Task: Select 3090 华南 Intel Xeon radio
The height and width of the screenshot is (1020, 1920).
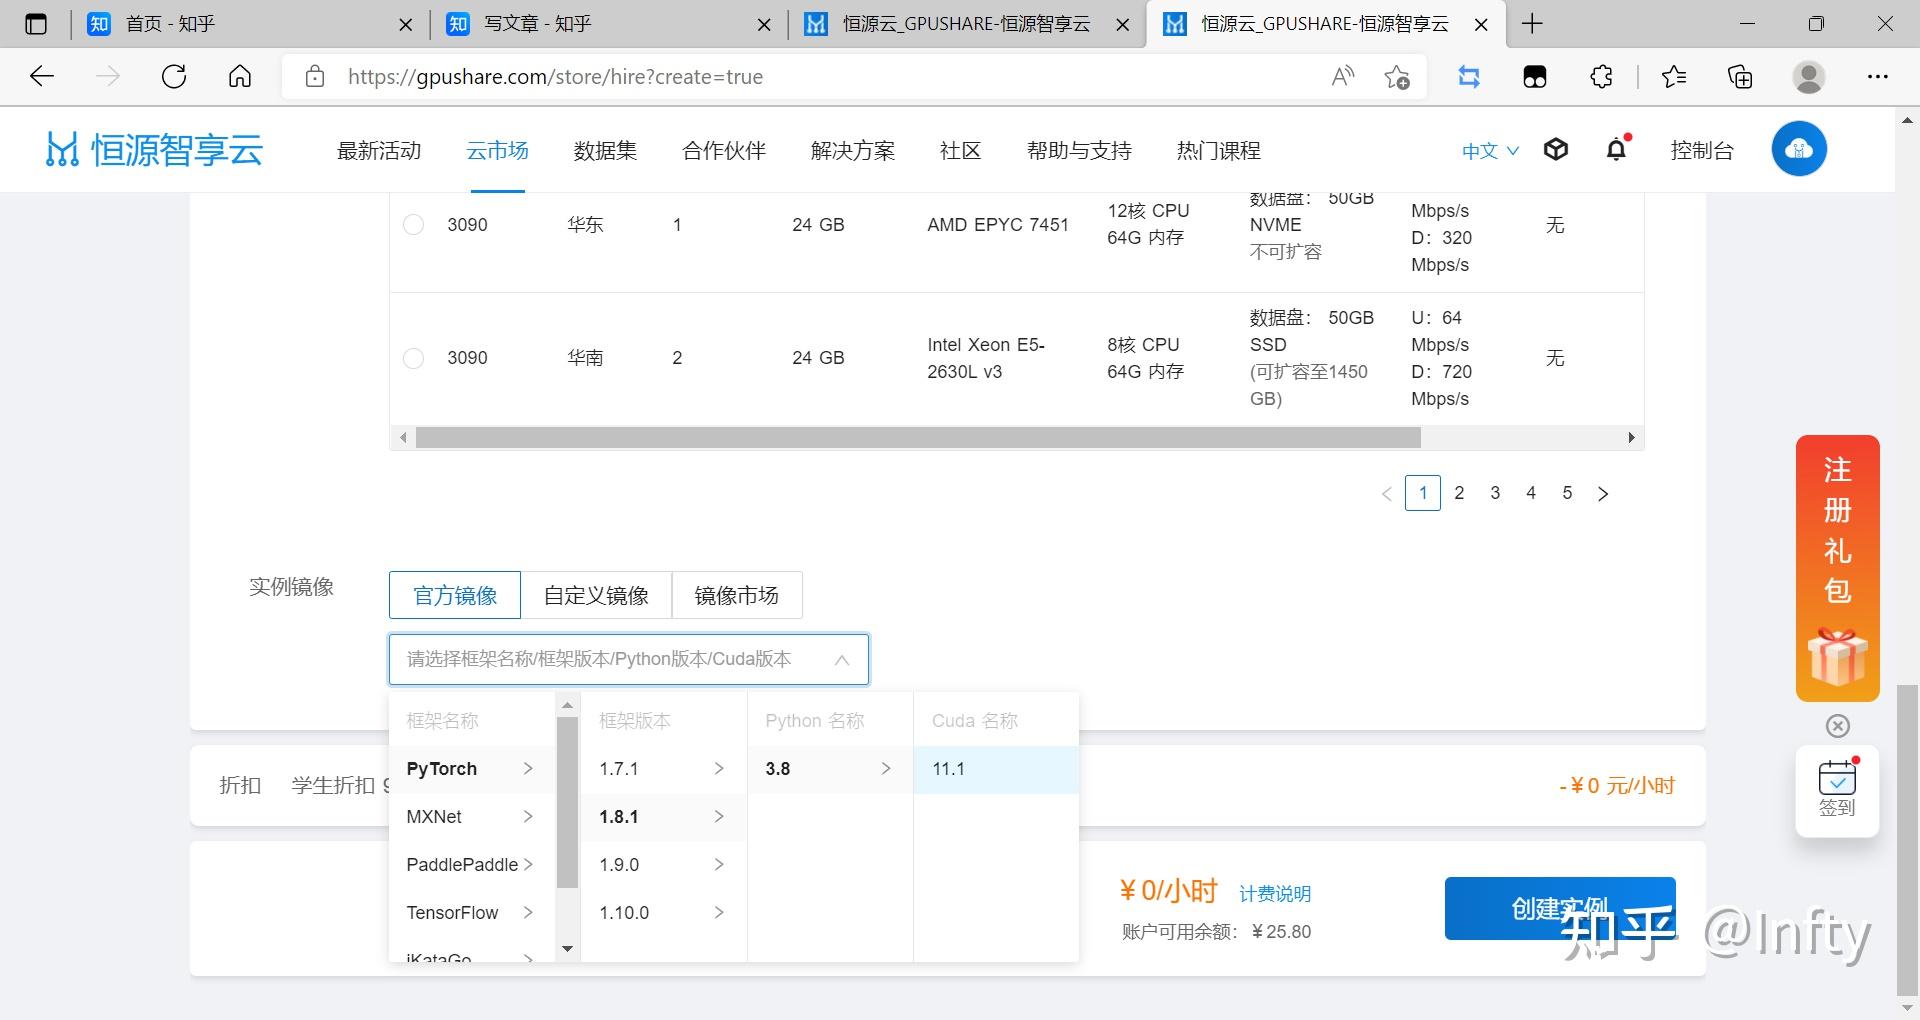Action: [x=413, y=358]
